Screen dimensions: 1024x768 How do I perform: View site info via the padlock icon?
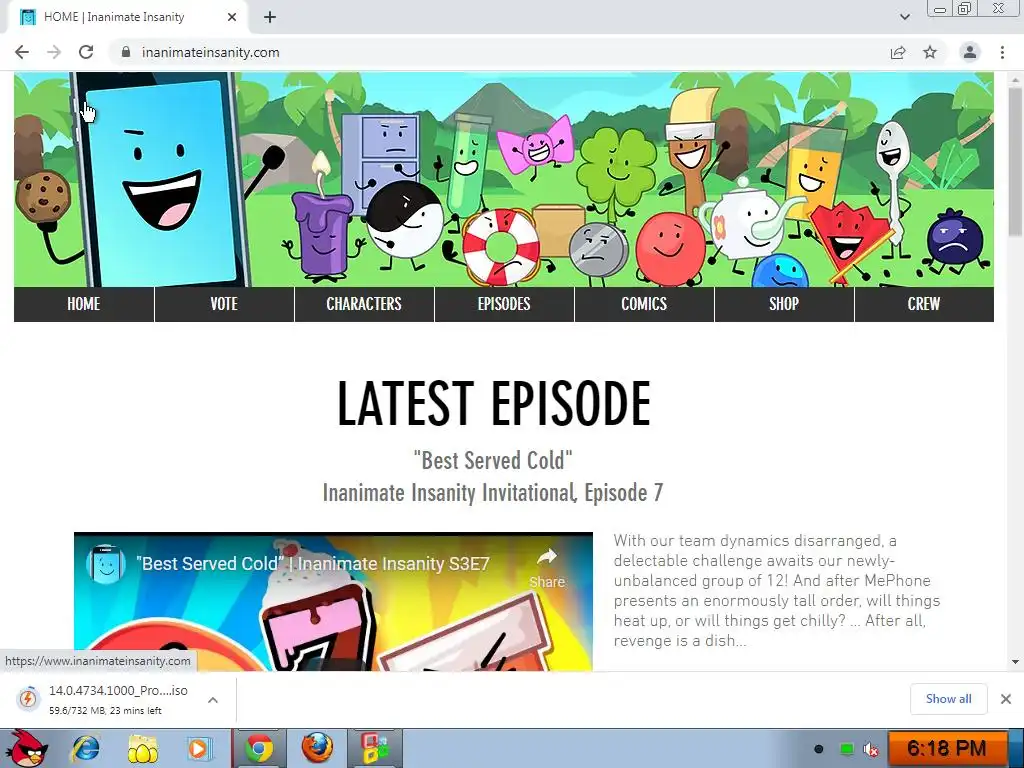[126, 52]
